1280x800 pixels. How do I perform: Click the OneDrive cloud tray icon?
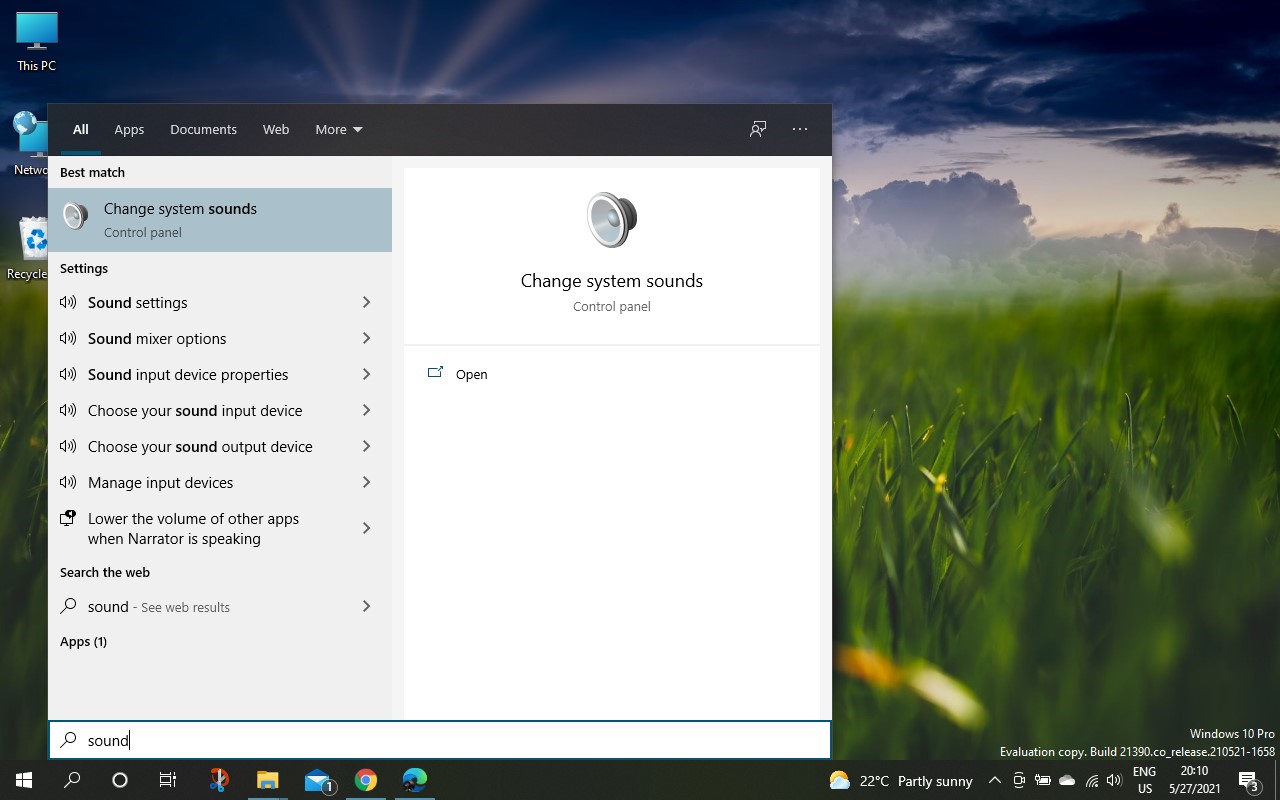tap(1067, 781)
